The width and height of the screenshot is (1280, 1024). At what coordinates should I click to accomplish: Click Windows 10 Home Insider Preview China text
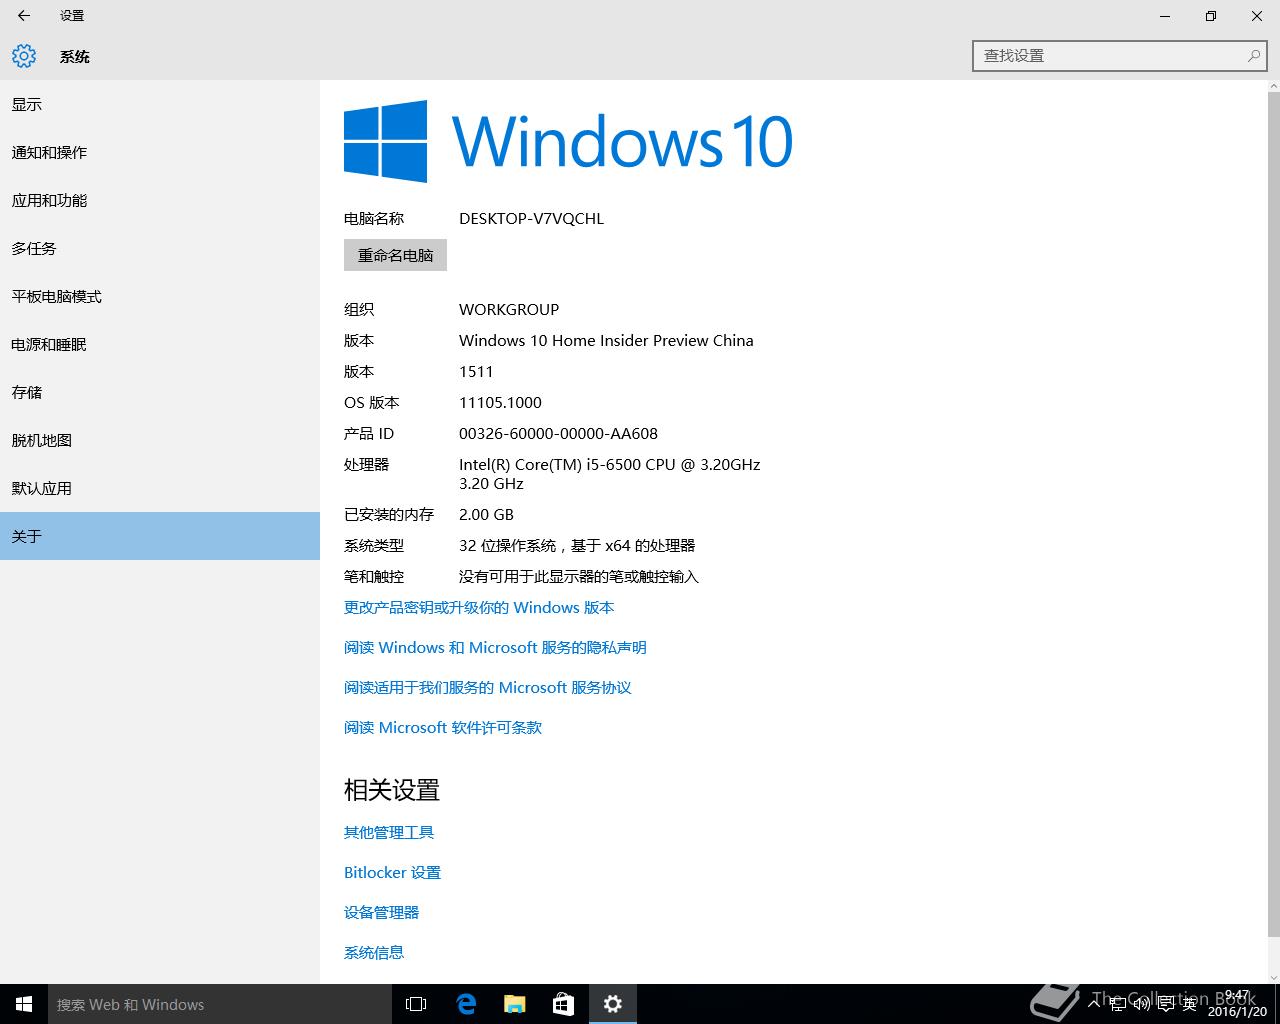tap(606, 340)
